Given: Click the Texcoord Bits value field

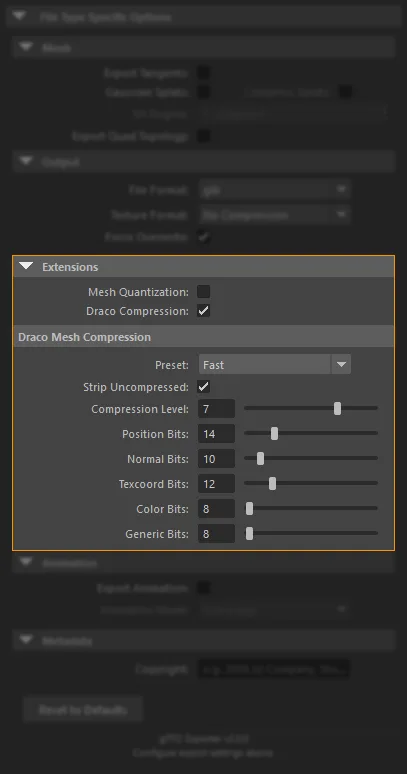Looking at the screenshot, I should pos(216,484).
